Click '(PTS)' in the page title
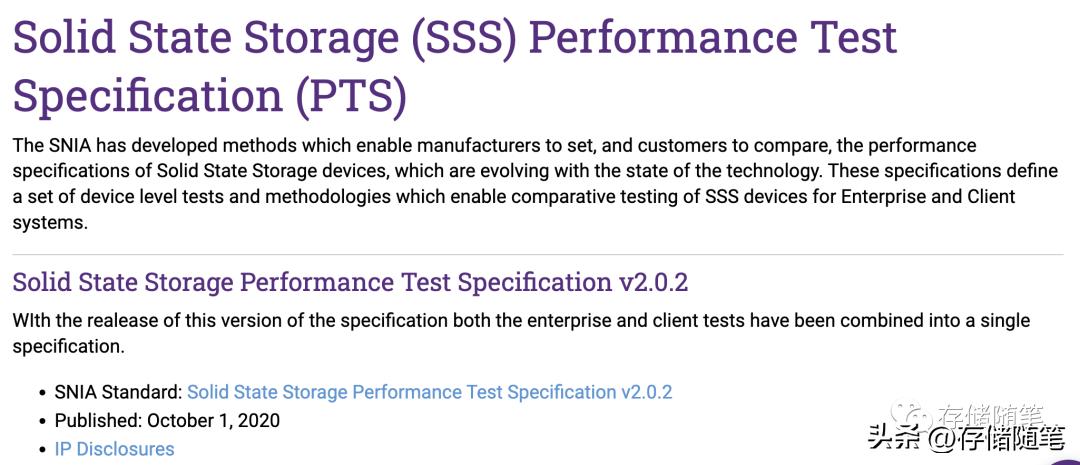Viewport: 1080px width, 465px height. (350, 96)
